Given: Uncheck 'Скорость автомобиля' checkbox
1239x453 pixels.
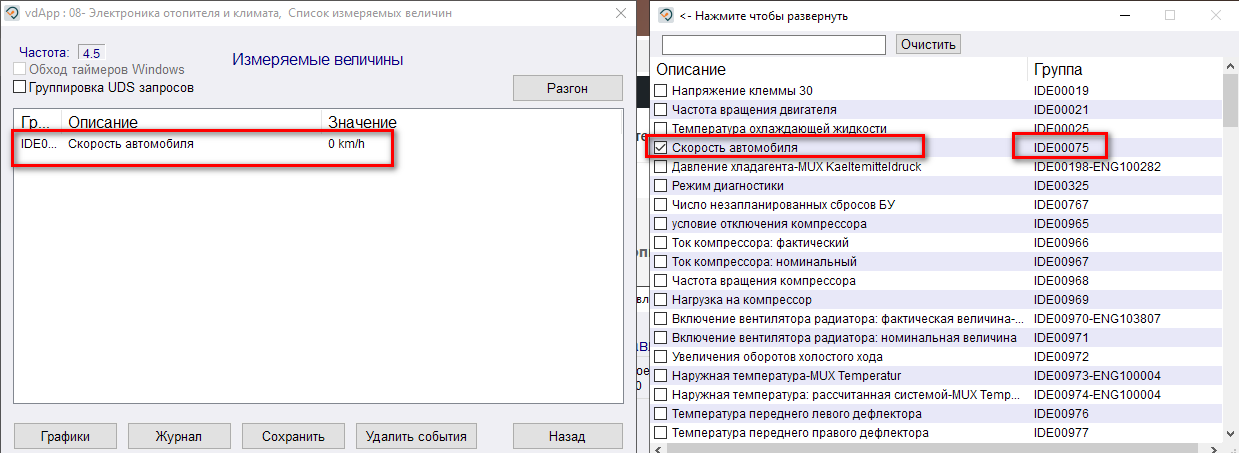Looking at the screenshot, I should [661, 148].
